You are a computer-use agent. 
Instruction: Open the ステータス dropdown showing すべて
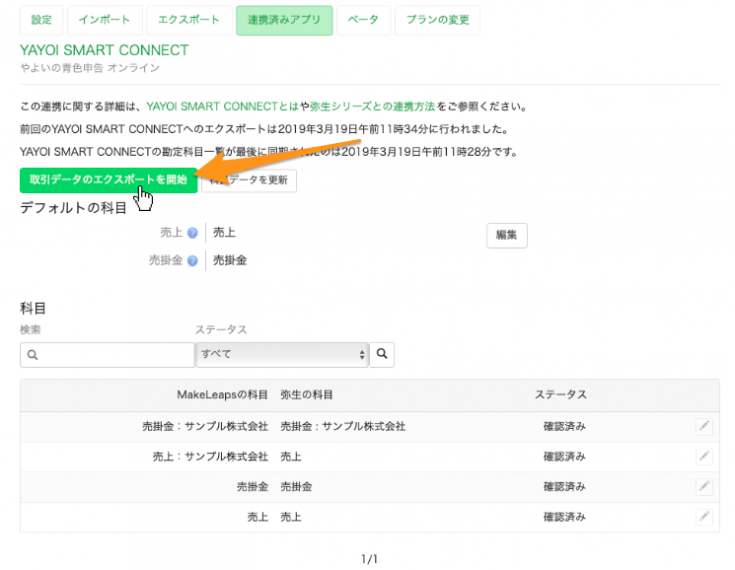click(x=282, y=354)
